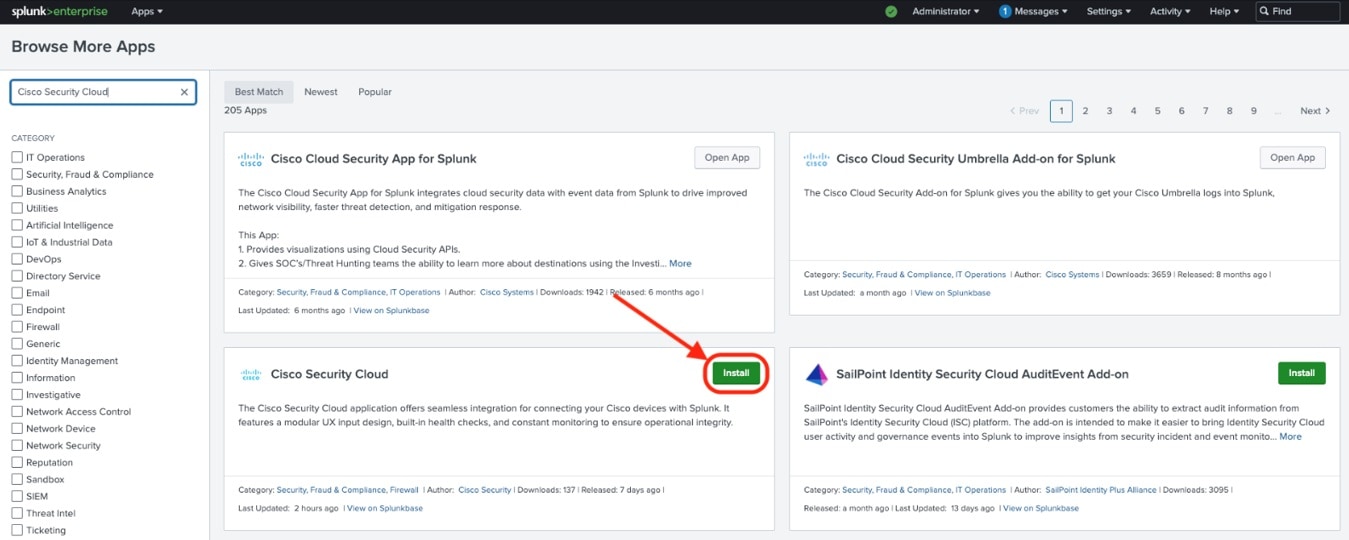Toggle the Firewall category checkbox

point(17,327)
